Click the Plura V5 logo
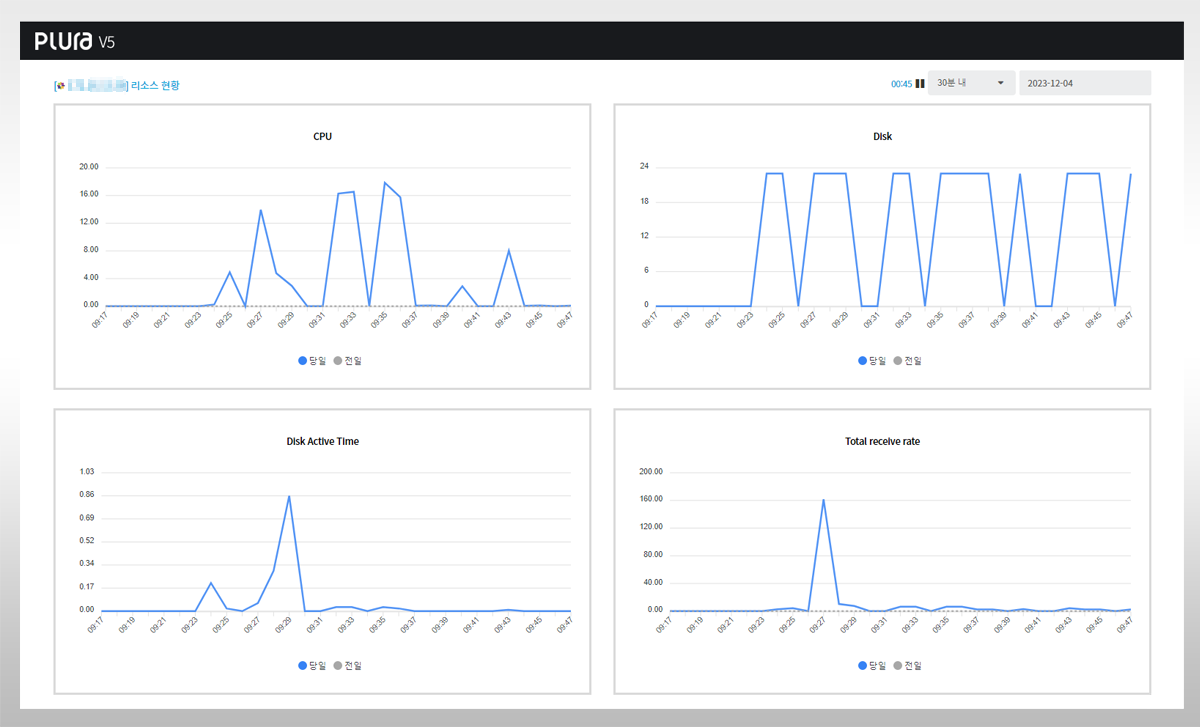 [75, 41]
